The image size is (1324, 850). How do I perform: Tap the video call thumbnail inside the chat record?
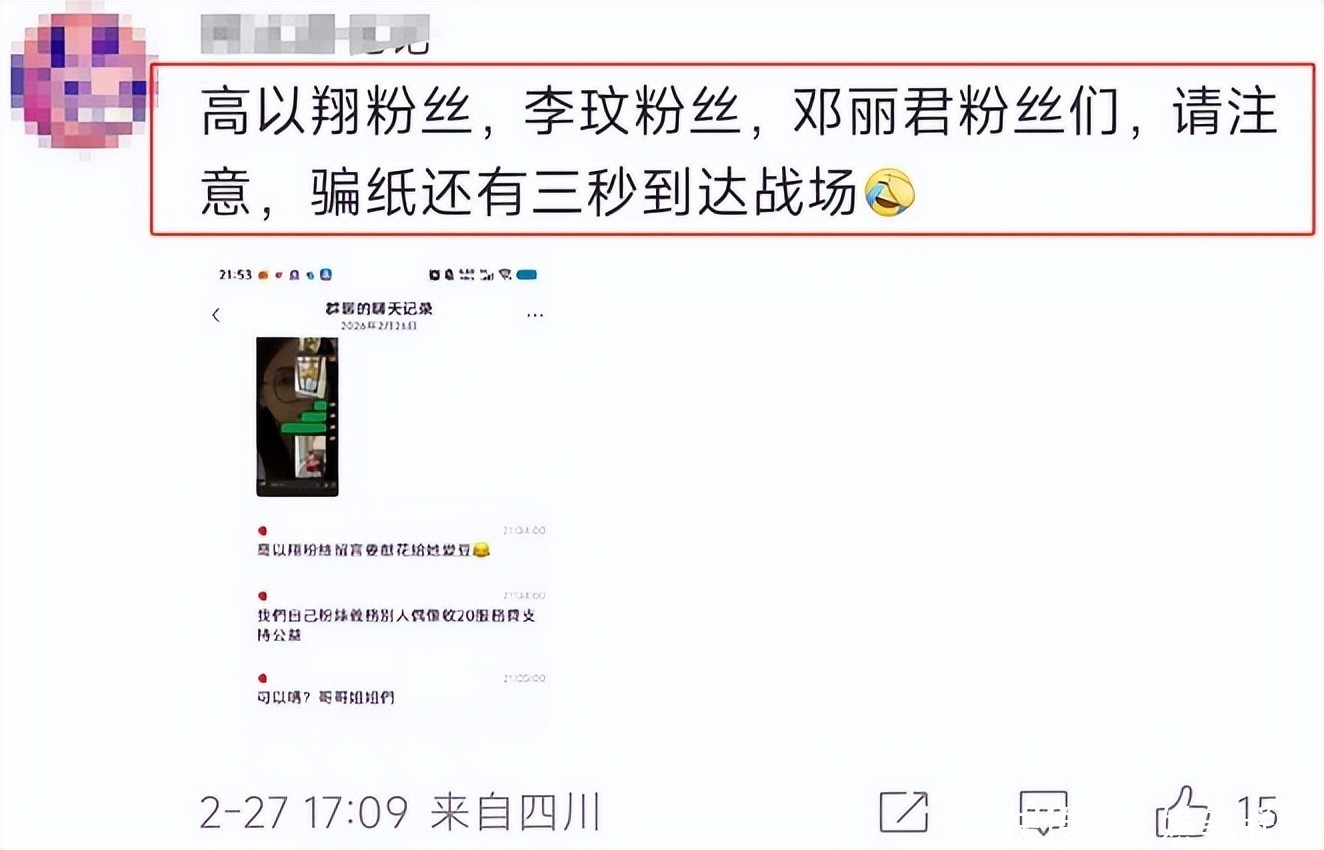coord(297,417)
